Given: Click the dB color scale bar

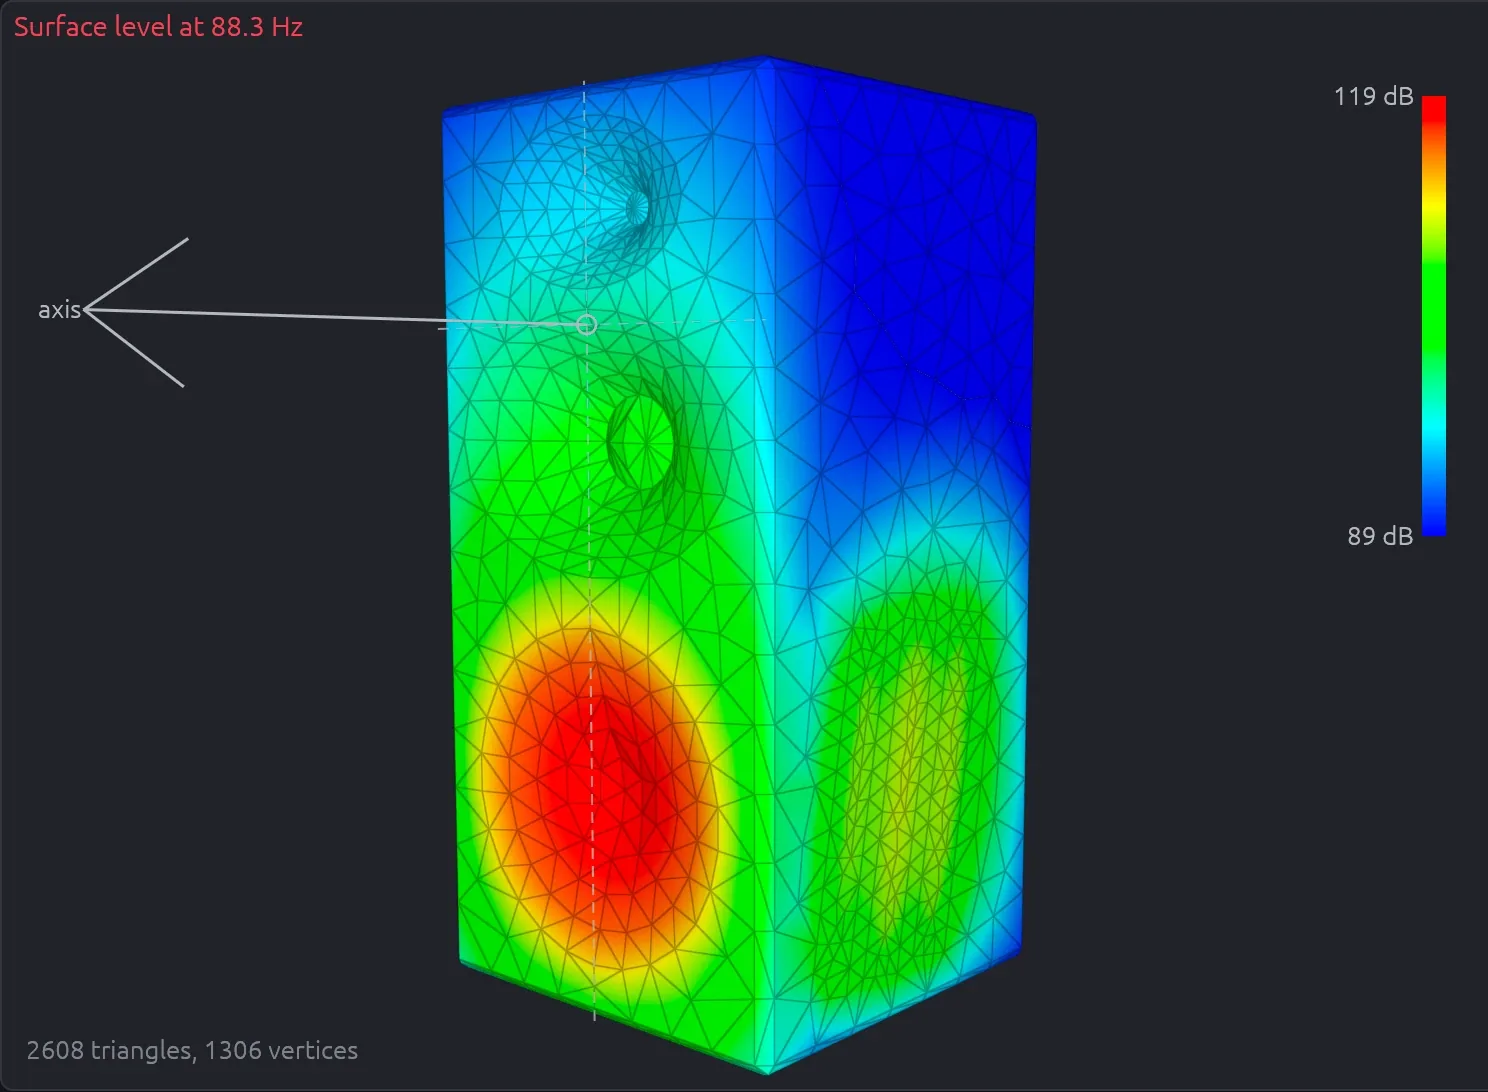Looking at the screenshot, I should [1434, 316].
